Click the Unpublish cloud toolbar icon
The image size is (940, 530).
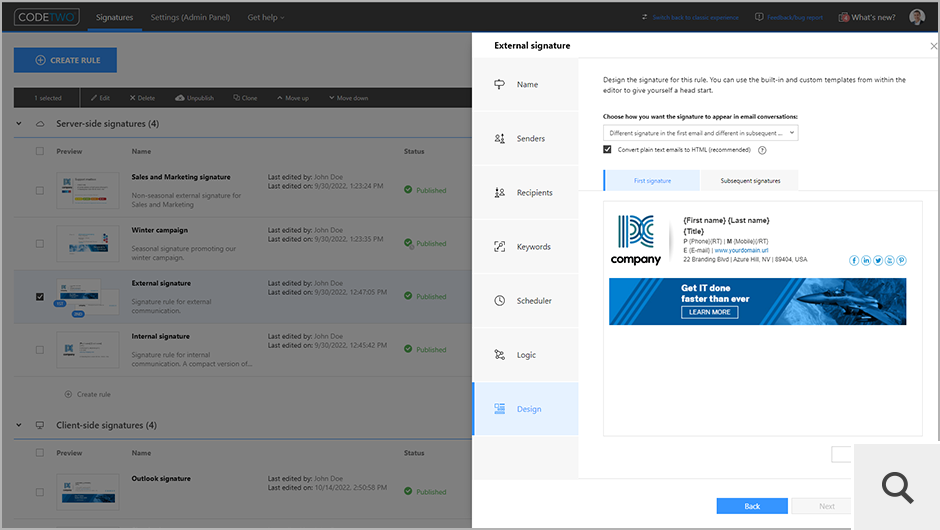pos(180,98)
